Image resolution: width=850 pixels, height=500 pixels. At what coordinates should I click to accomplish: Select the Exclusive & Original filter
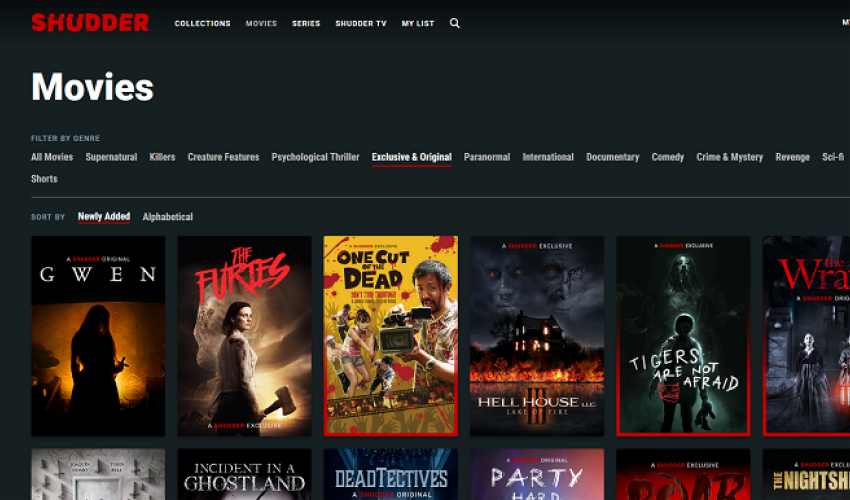pyautogui.click(x=411, y=157)
